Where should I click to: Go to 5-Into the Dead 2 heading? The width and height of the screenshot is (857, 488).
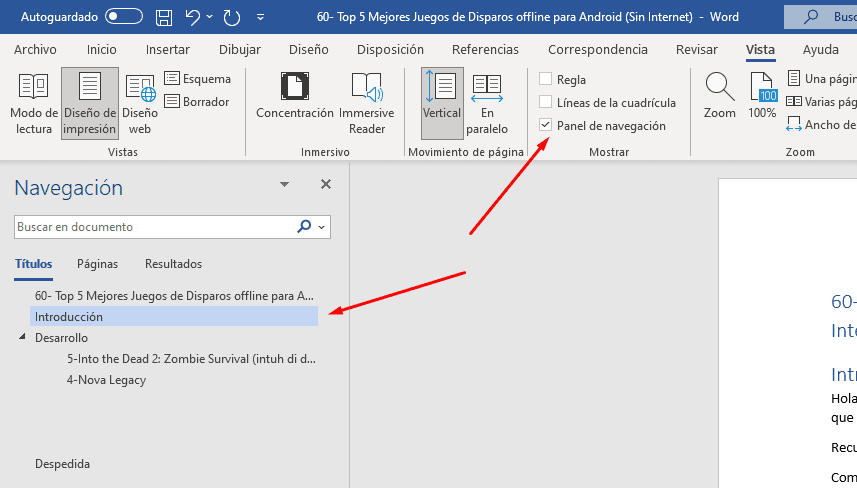click(x=191, y=358)
